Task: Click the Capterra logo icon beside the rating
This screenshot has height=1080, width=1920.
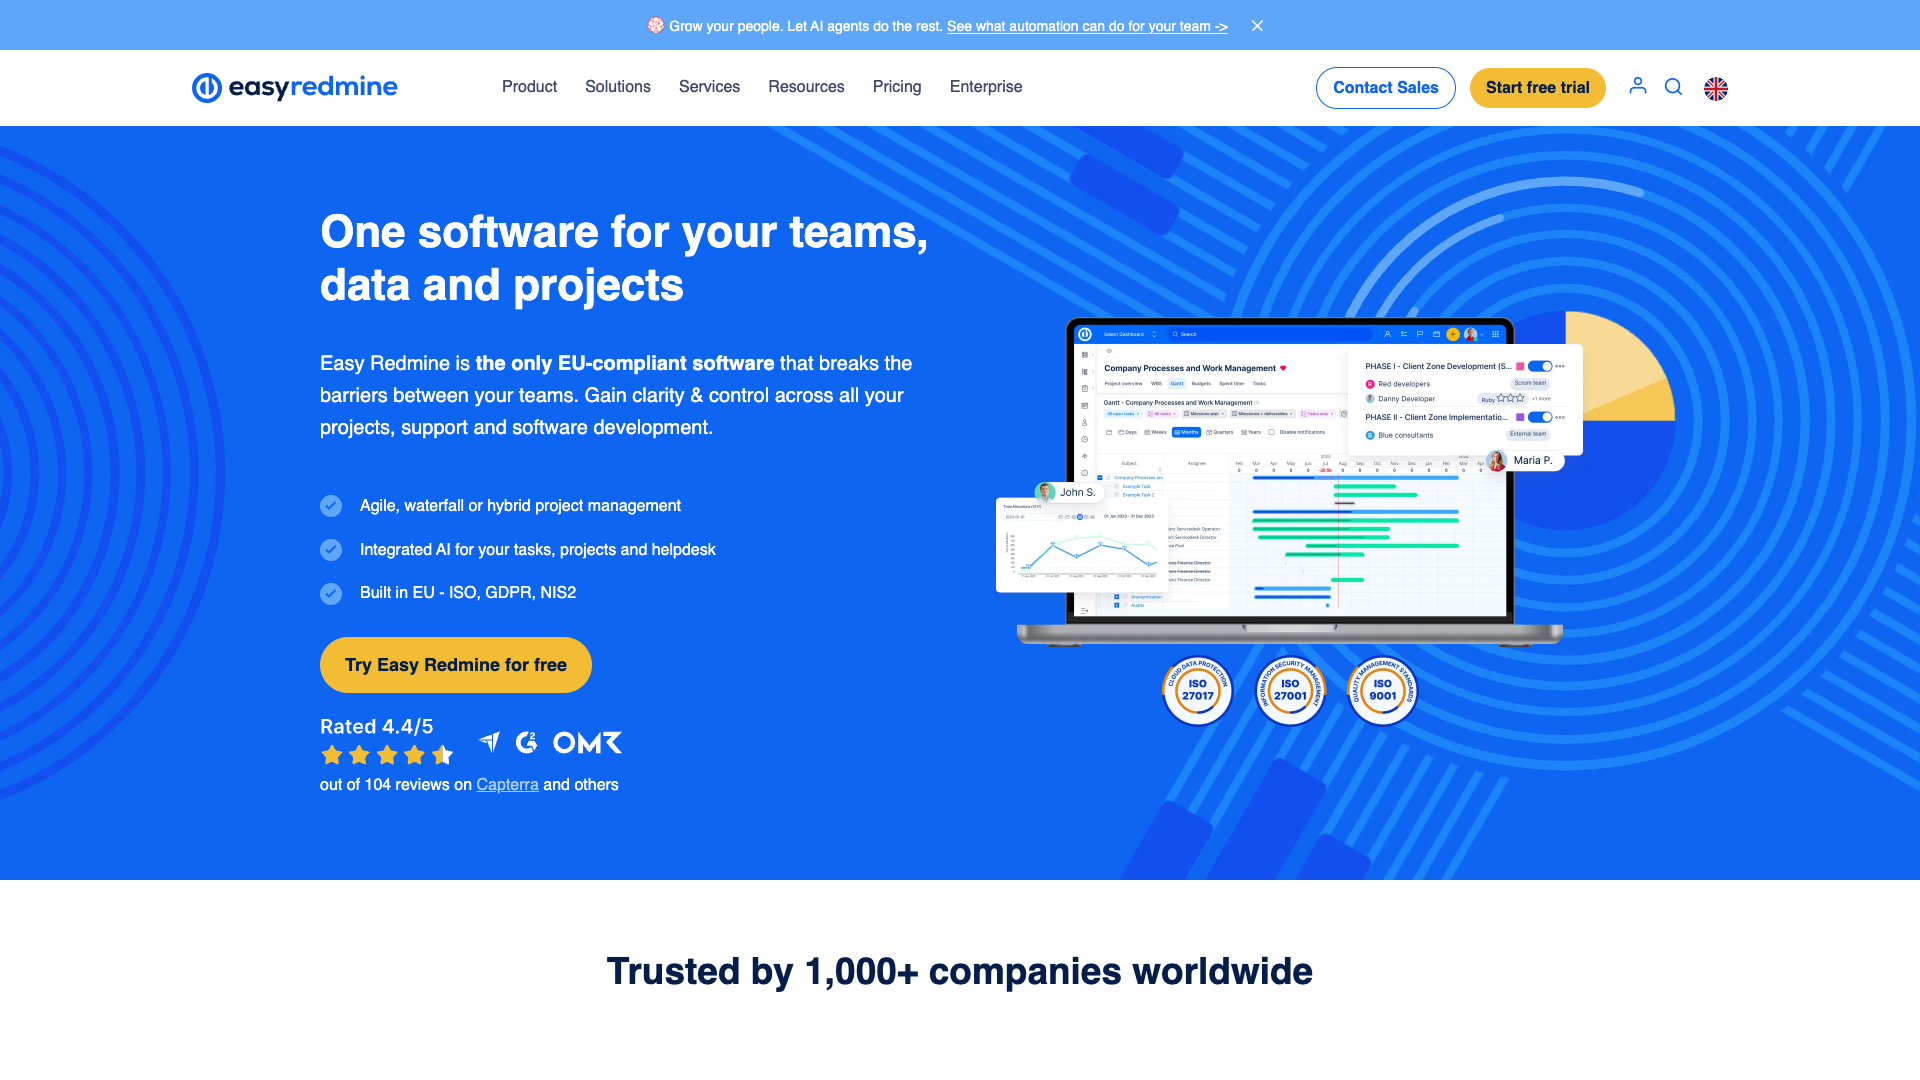Action: [490, 742]
